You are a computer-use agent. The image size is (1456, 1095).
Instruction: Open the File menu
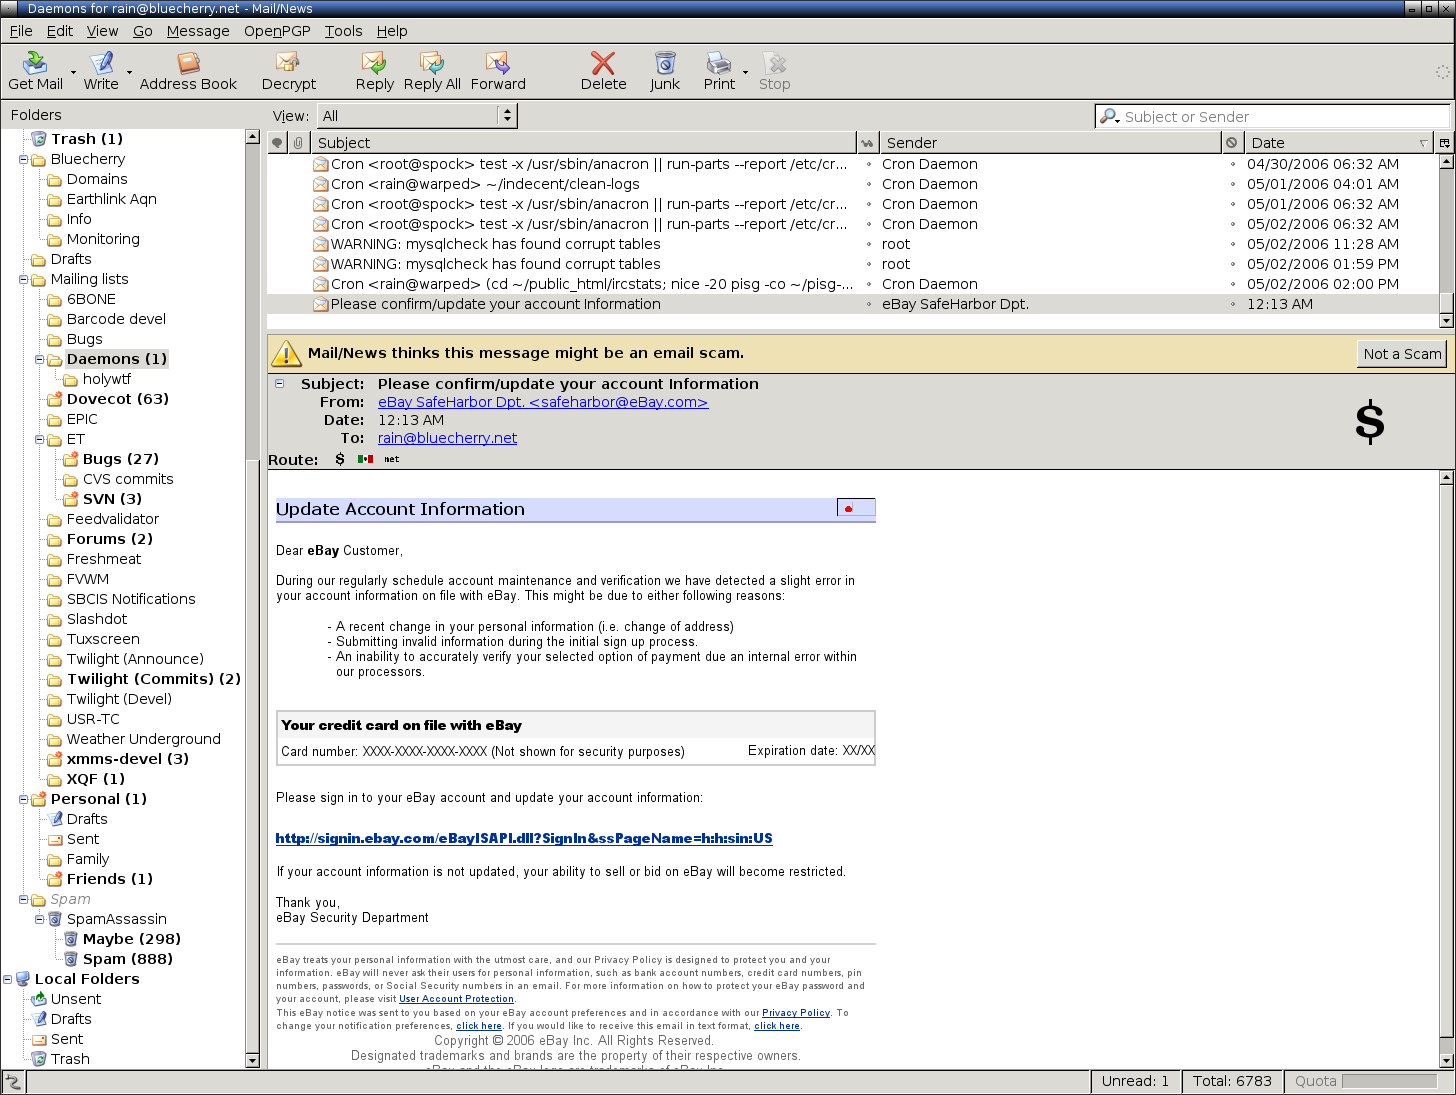(x=21, y=31)
